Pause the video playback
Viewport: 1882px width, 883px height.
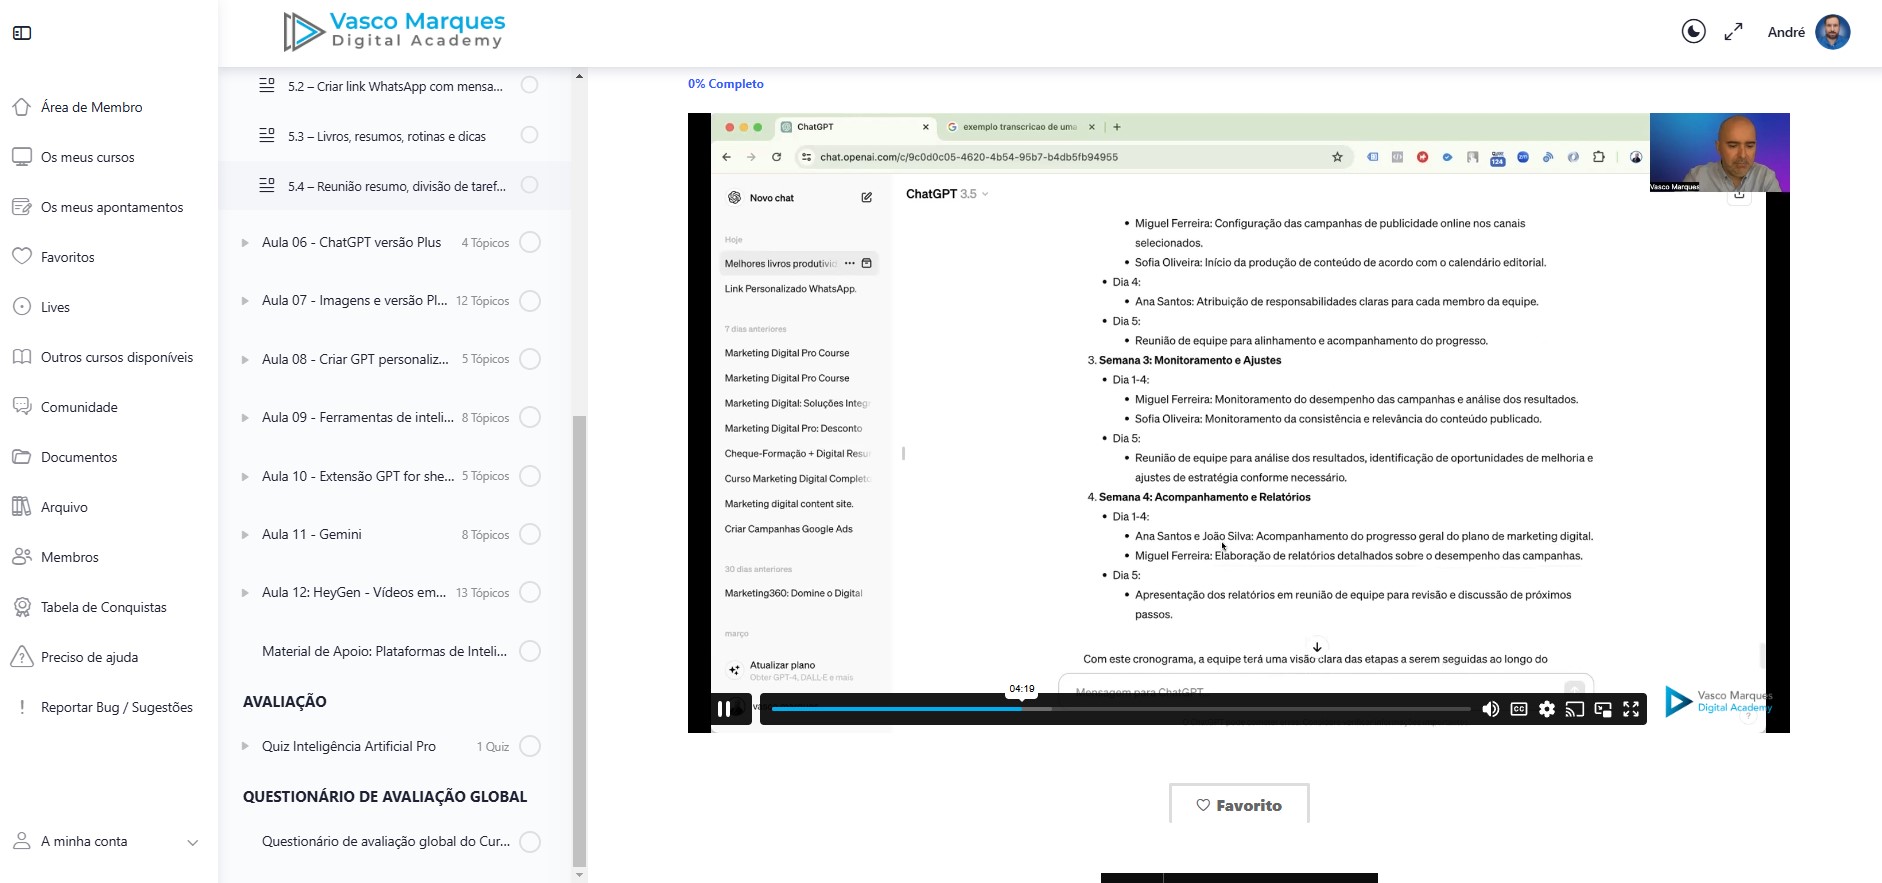click(724, 709)
